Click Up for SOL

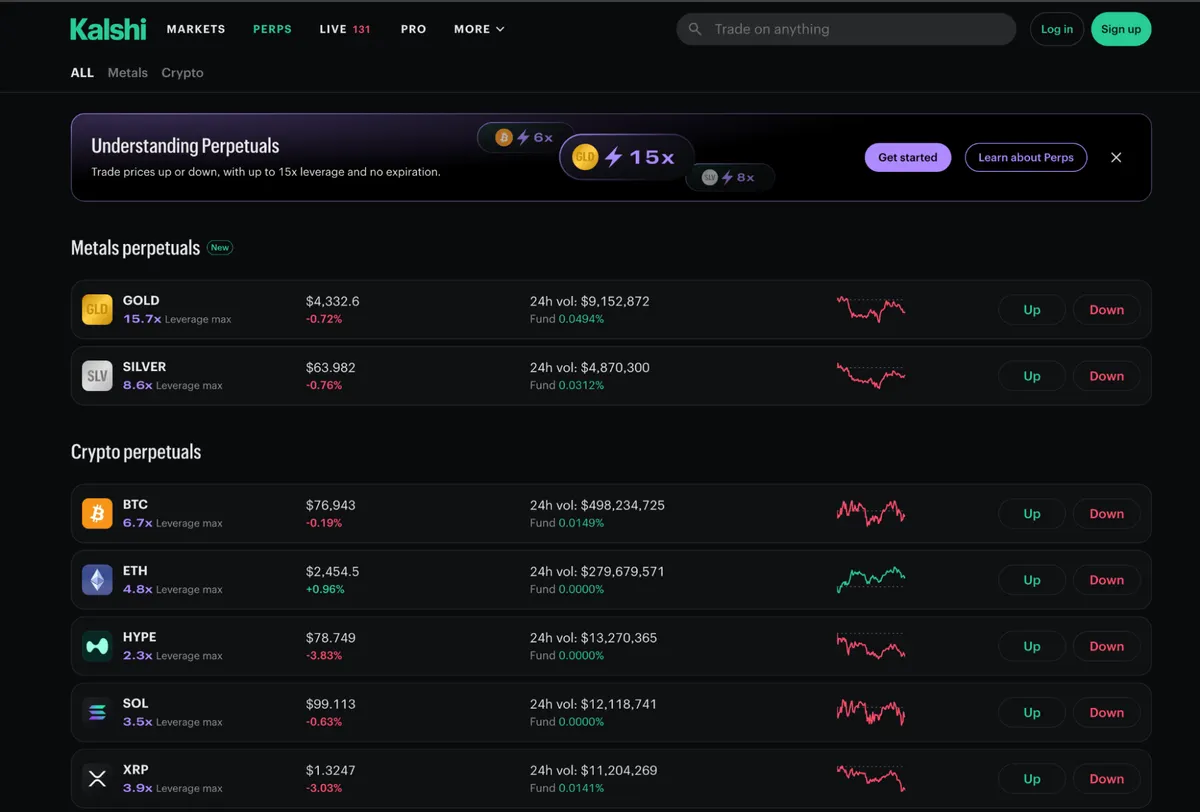point(1032,713)
